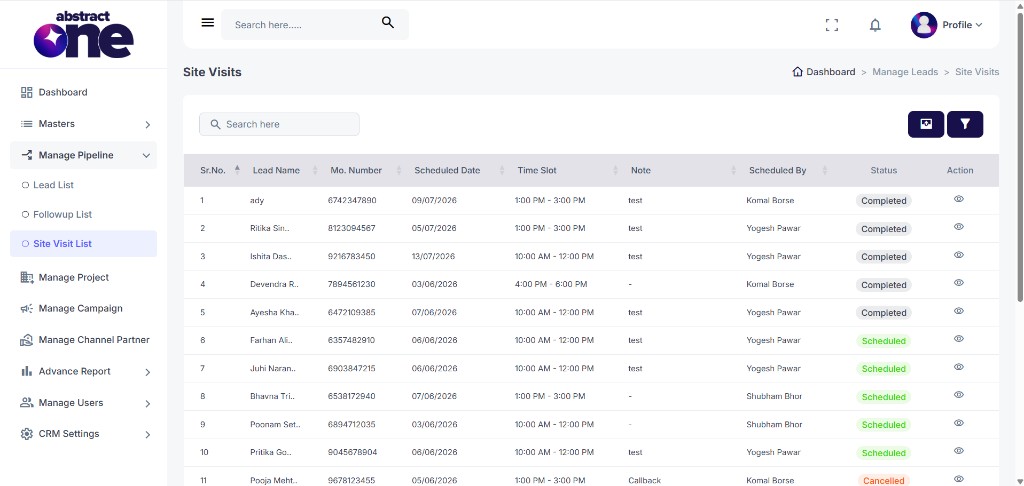This screenshot has height=486, width=1024.
Task: Click eye icon for Ishita Das.. row
Action: tap(959, 255)
